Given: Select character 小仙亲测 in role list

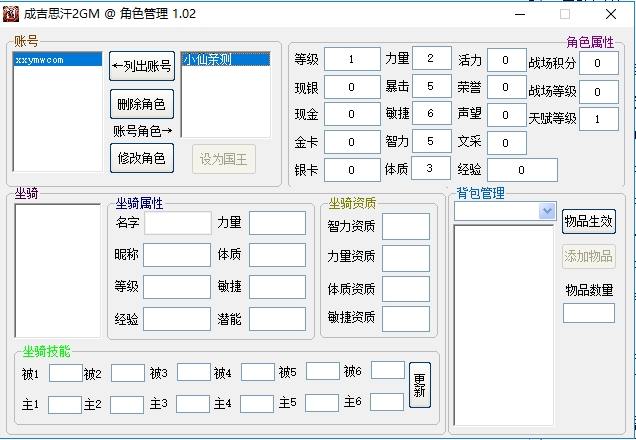Looking at the screenshot, I should [x=226, y=60].
